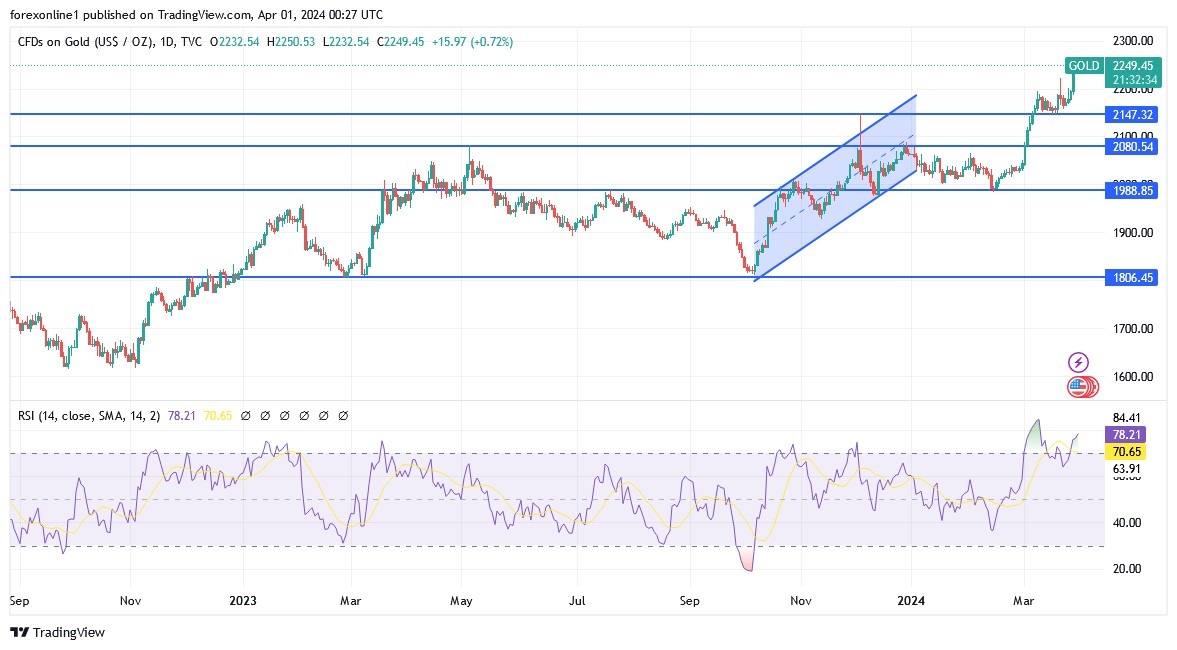Select the 2024 label on time axis
This screenshot has height=650, width=1177.
click(x=911, y=601)
